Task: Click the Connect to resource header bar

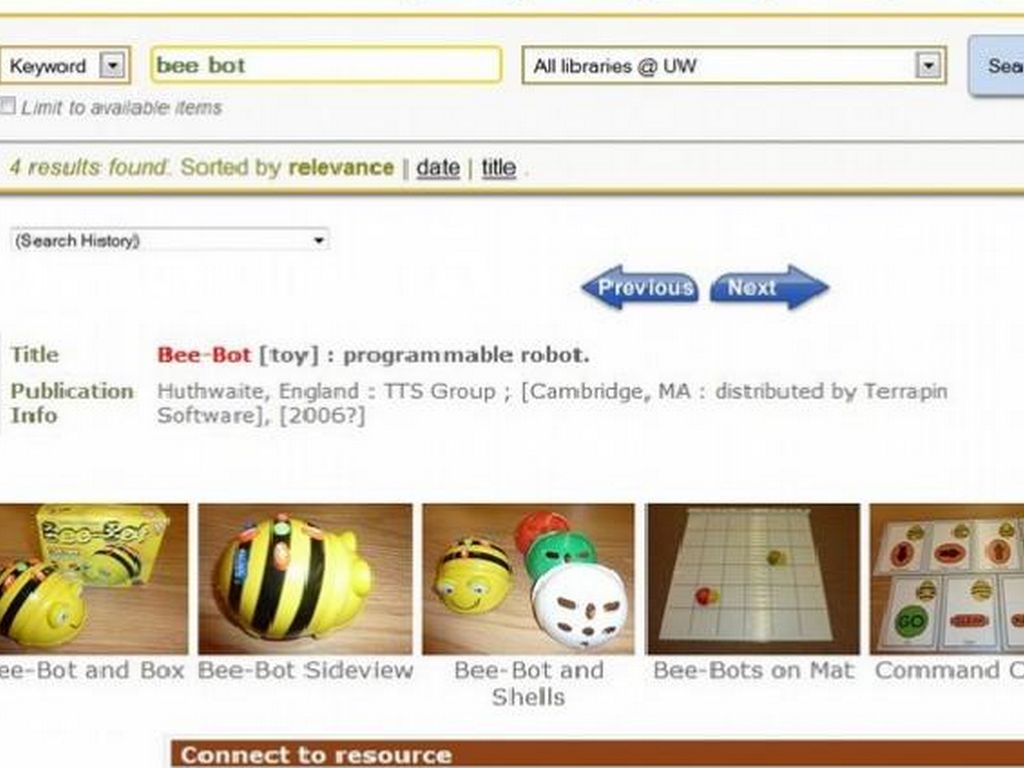Action: point(597,754)
